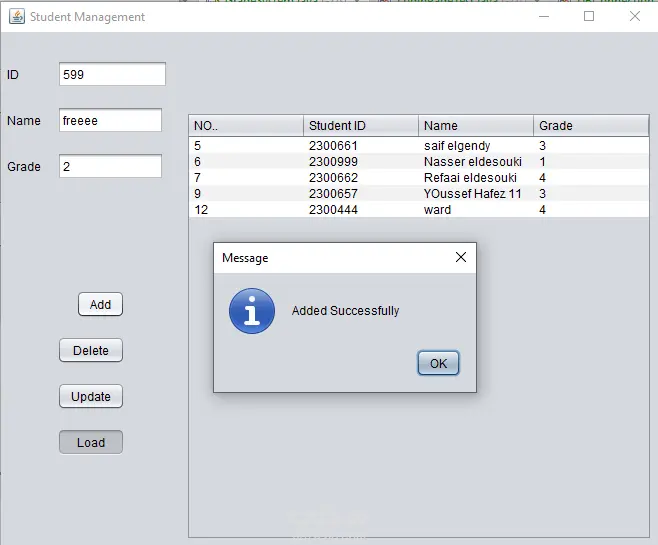Click the Added Successfully message text
This screenshot has width=658, height=545.
345,311
